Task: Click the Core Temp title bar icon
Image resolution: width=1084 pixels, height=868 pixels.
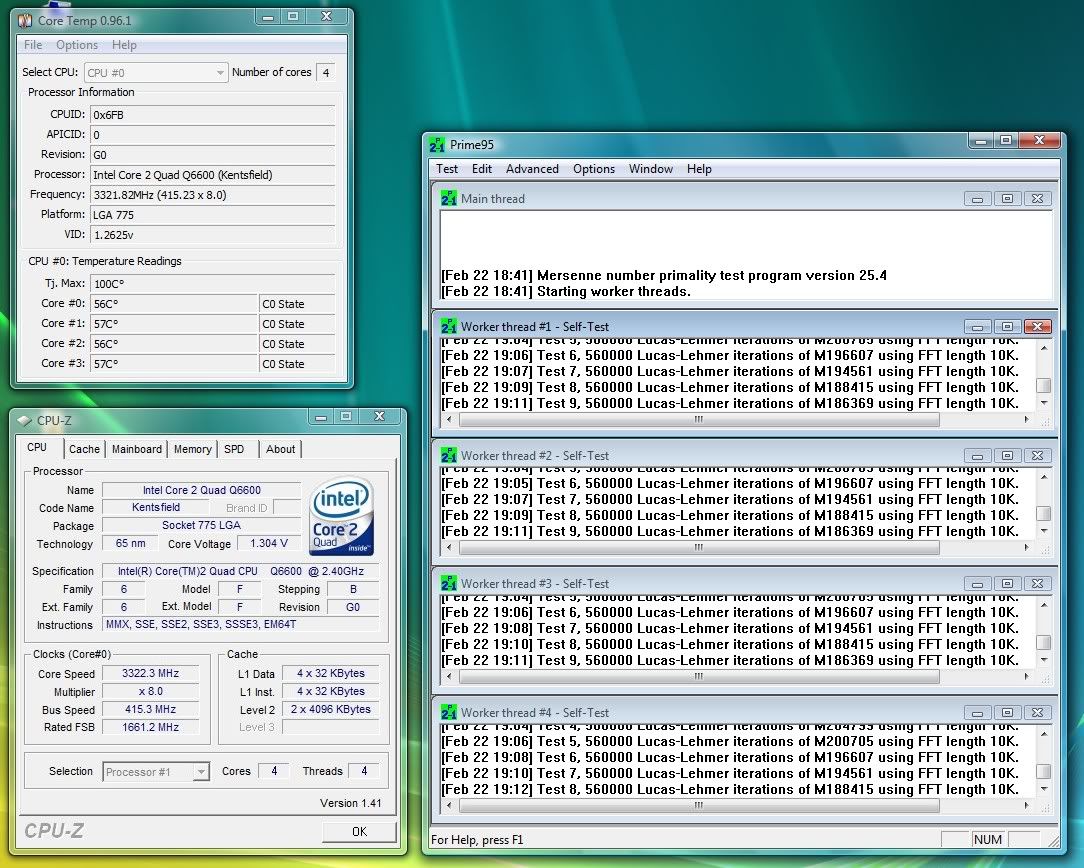Action: [25, 20]
